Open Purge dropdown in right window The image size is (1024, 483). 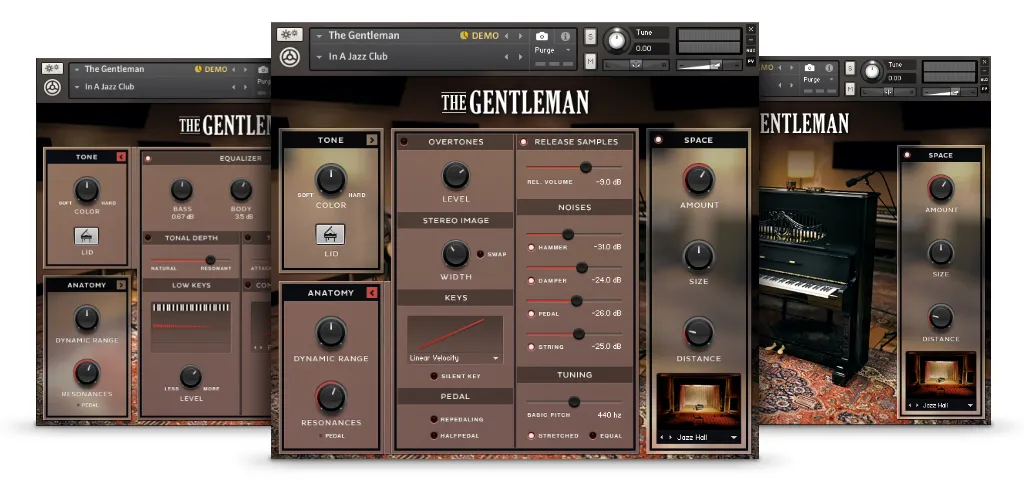831,80
